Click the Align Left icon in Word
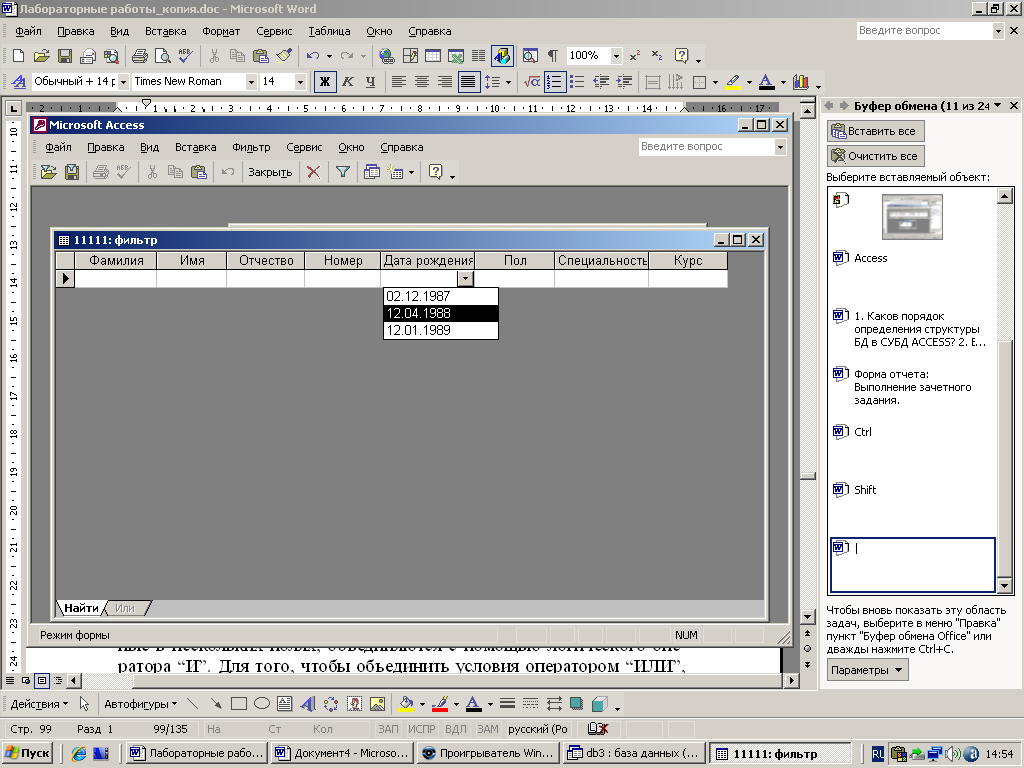 point(398,82)
